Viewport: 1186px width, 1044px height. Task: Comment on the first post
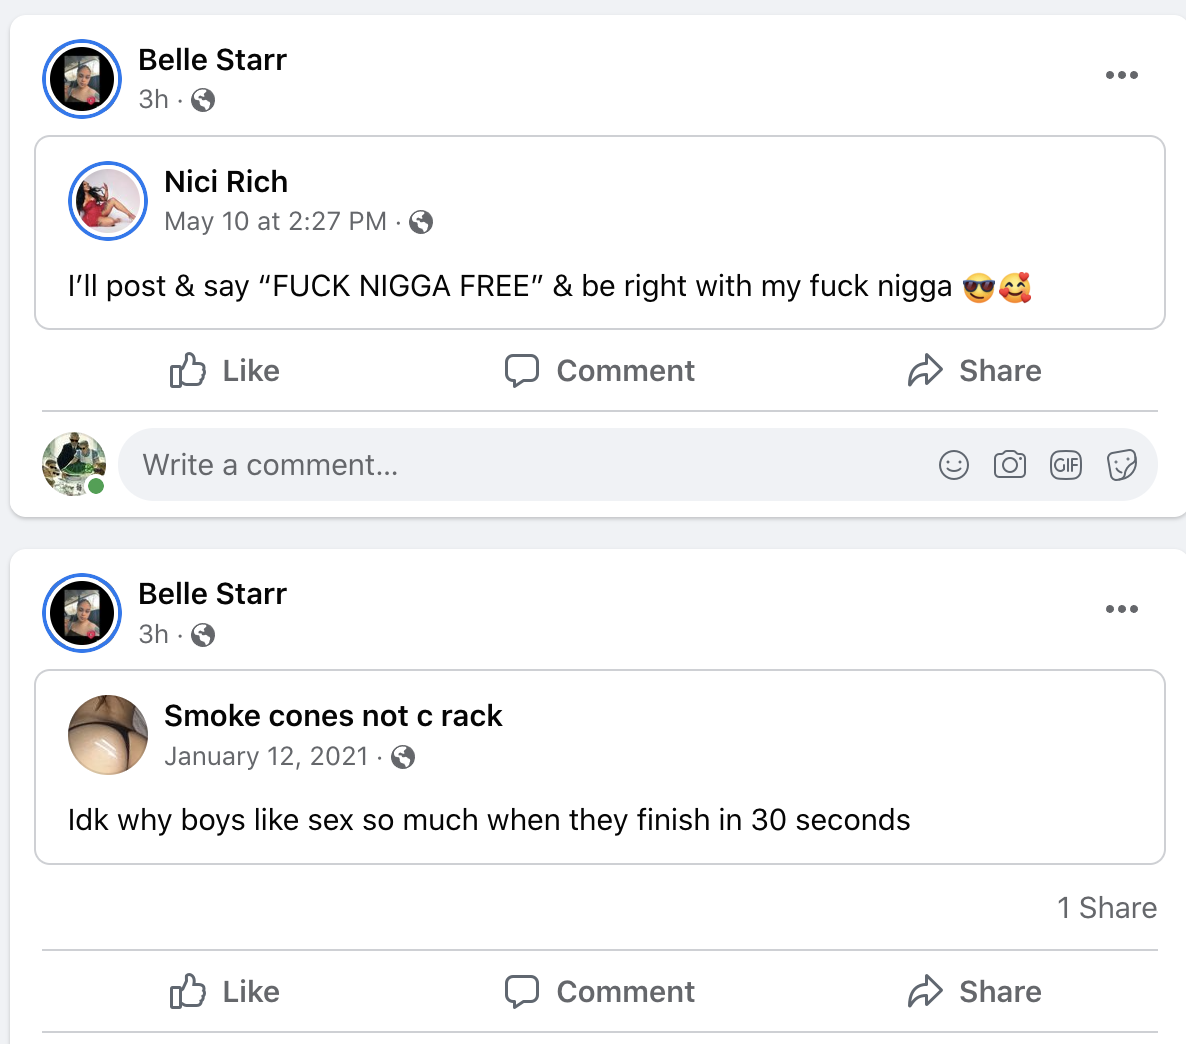600,371
